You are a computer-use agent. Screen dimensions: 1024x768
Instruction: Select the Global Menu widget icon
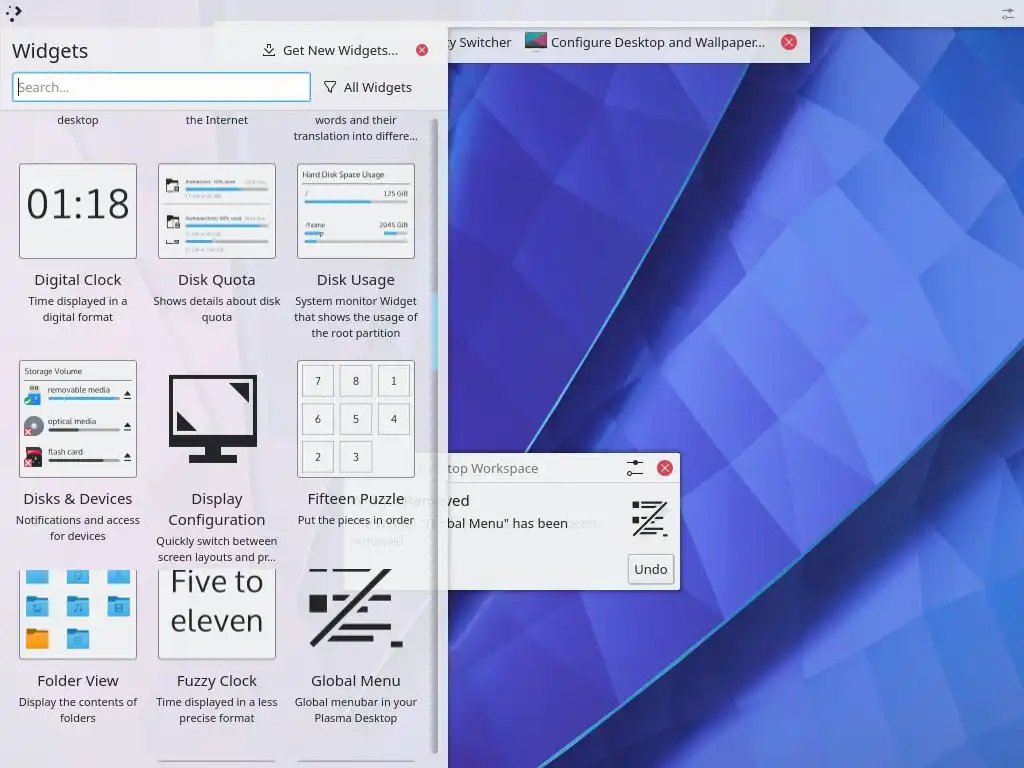pos(356,608)
